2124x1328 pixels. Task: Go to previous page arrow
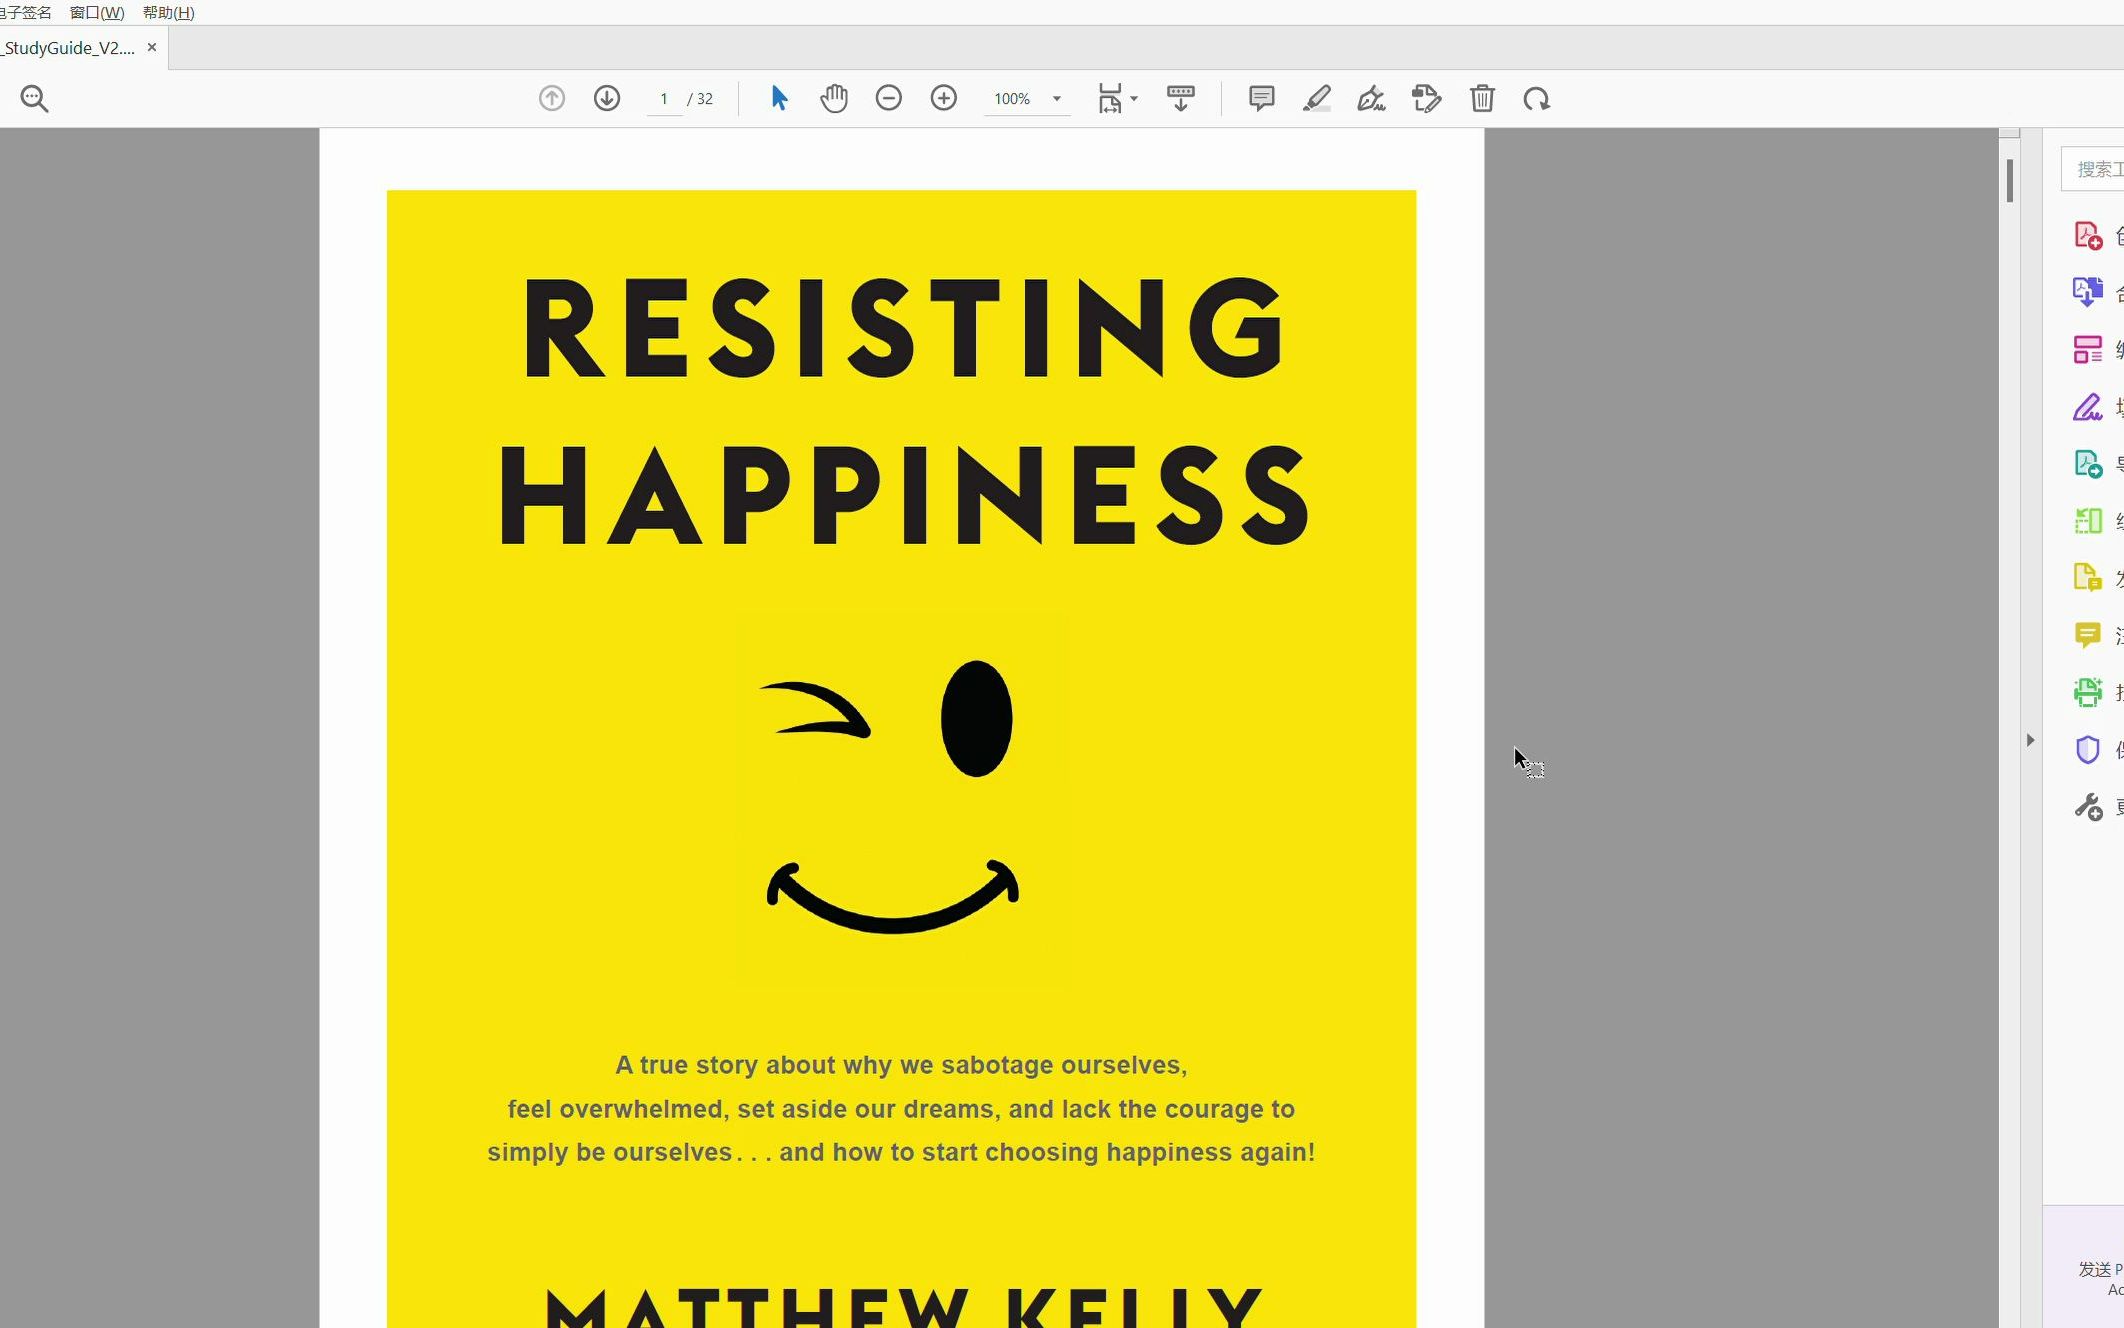(552, 98)
